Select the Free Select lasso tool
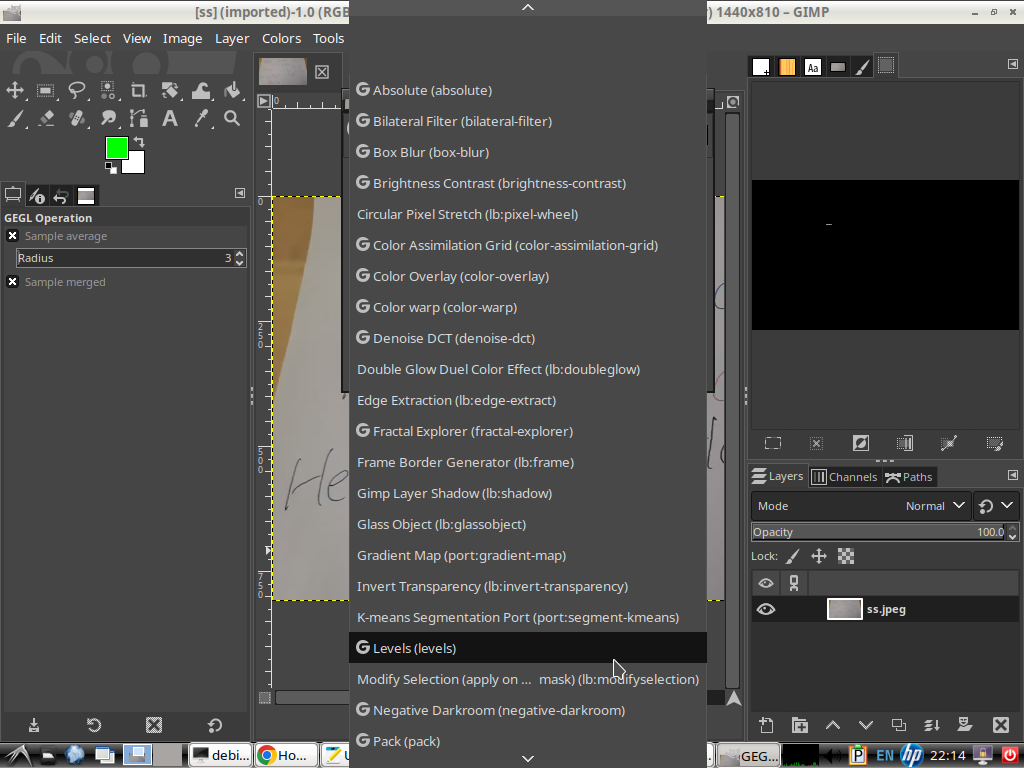 click(77, 90)
